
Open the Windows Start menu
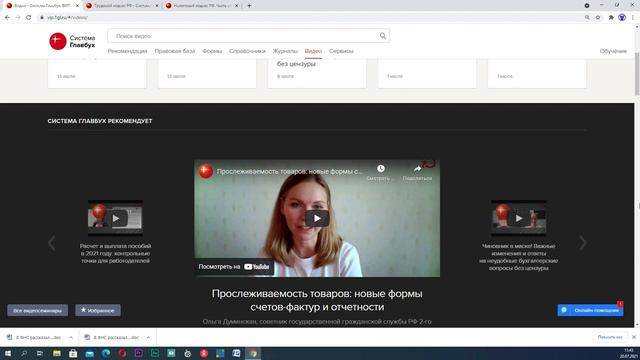click(x=8, y=353)
